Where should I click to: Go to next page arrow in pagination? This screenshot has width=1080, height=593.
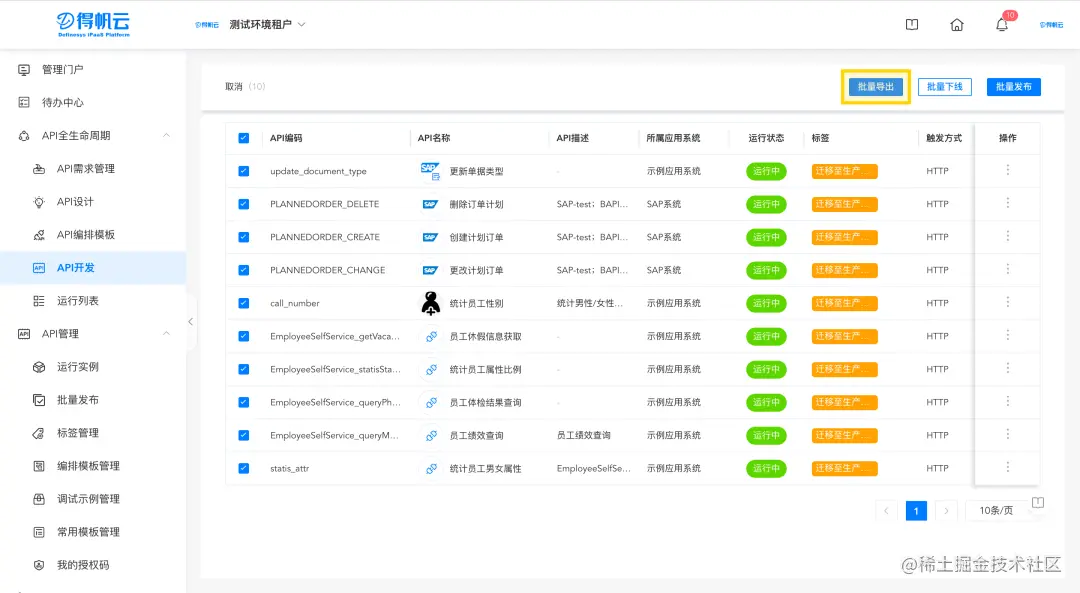tap(946, 511)
